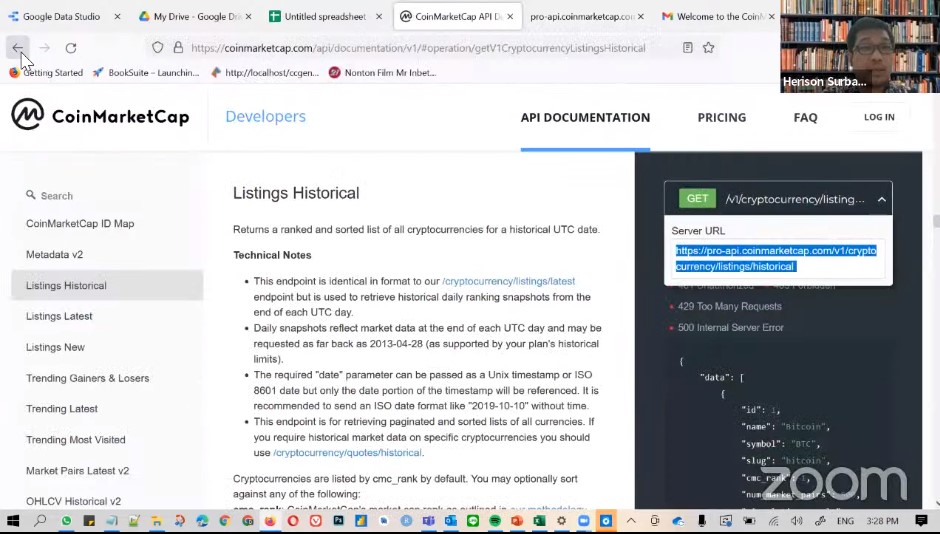Open Windows taskbar search

[40, 521]
